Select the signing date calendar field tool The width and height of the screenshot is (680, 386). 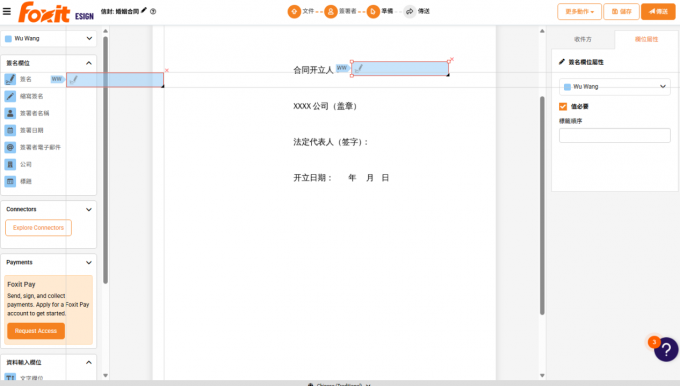tap(10, 130)
